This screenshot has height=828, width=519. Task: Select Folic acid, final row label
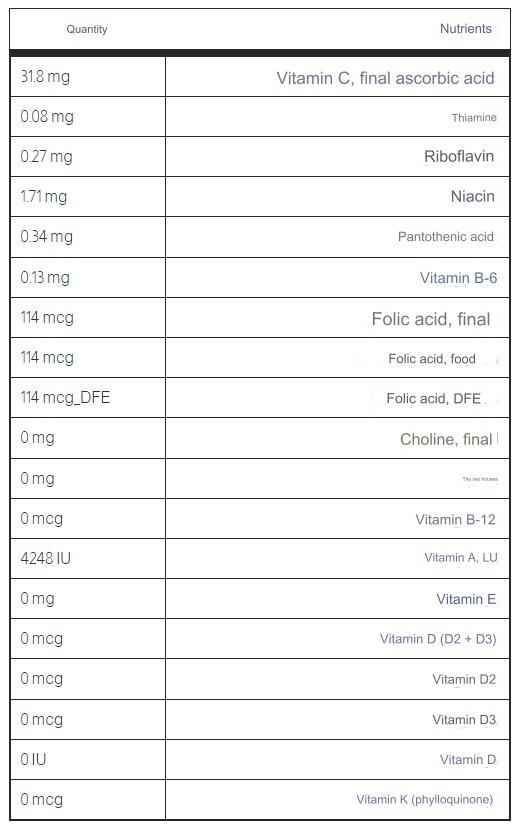click(x=431, y=319)
